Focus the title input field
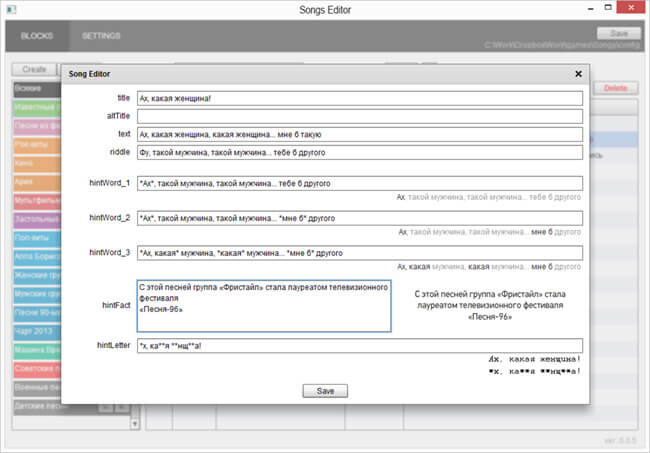Image resolution: width=650 pixels, height=453 pixels. click(359, 98)
